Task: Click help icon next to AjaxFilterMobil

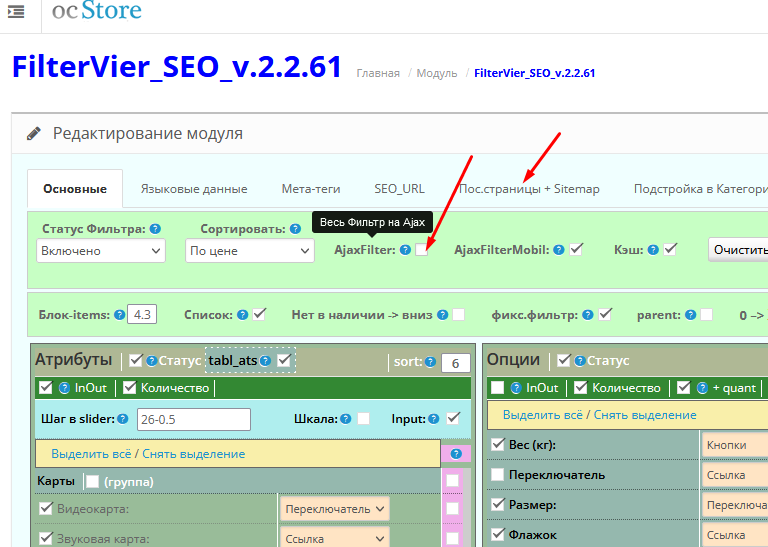Action: click(x=559, y=250)
